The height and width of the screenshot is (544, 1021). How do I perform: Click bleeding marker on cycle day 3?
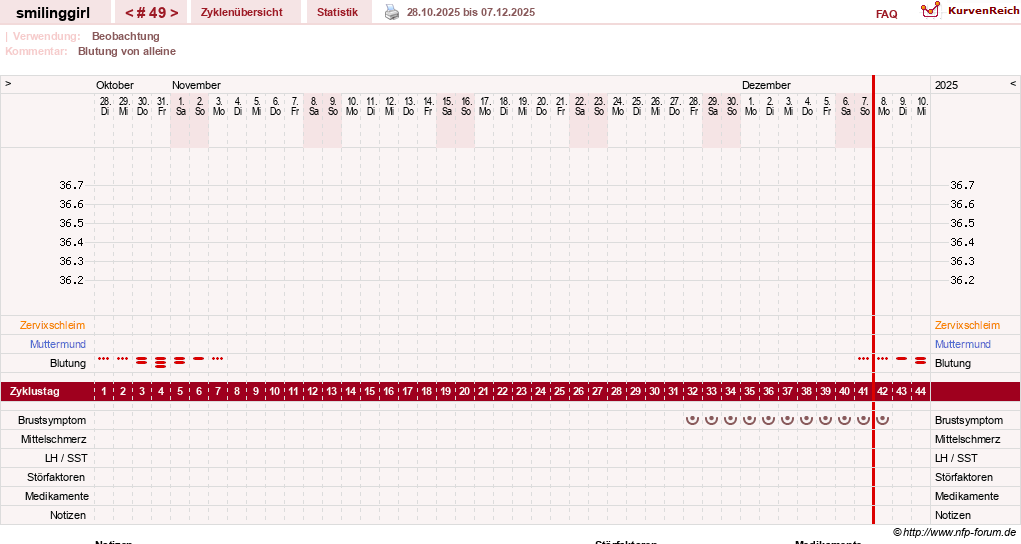coord(141,360)
